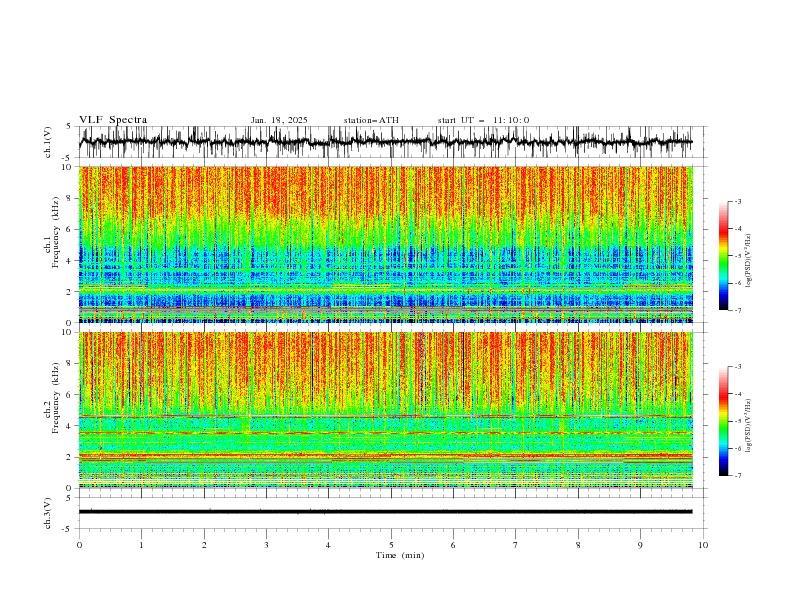Click the "2" kHz tick on ch.1 spectrogram axis

pyautogui.click(x=70, y=292)
